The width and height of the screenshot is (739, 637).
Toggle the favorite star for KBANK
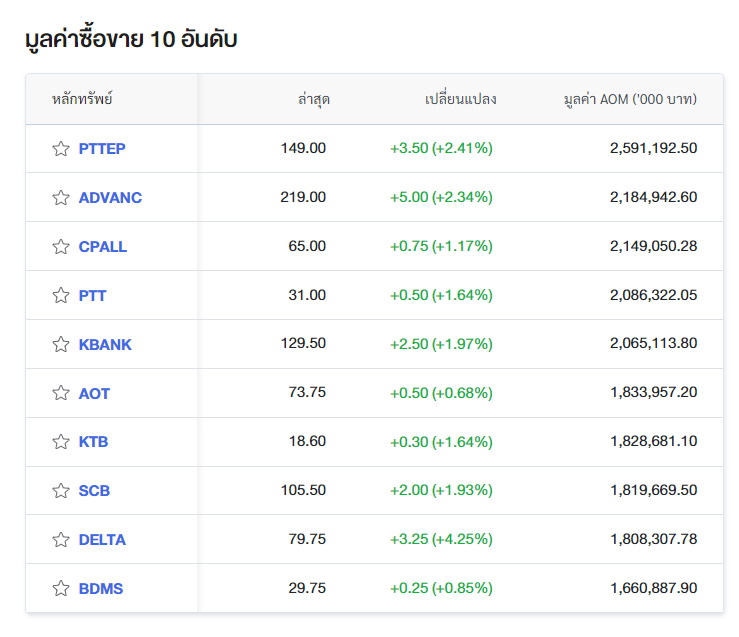pos(61,344)
